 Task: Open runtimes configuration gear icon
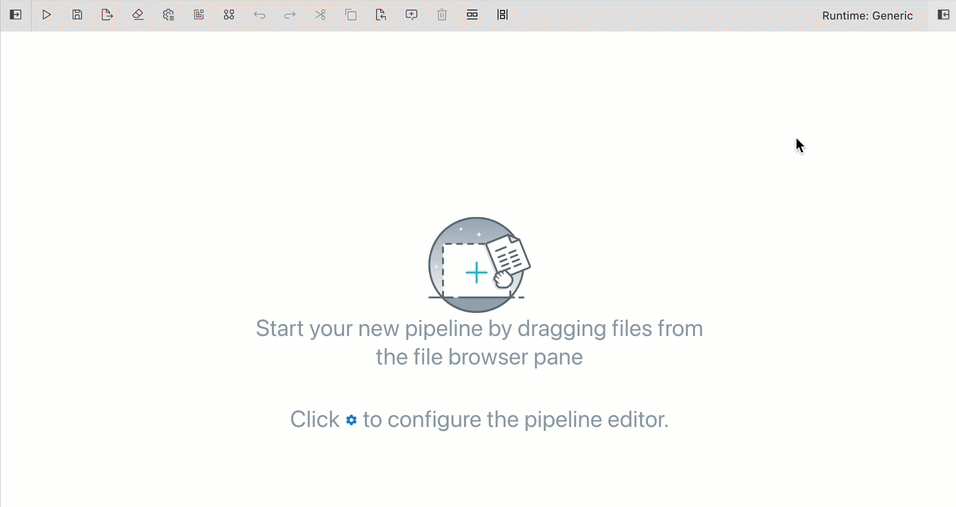(x=168, y=15)
